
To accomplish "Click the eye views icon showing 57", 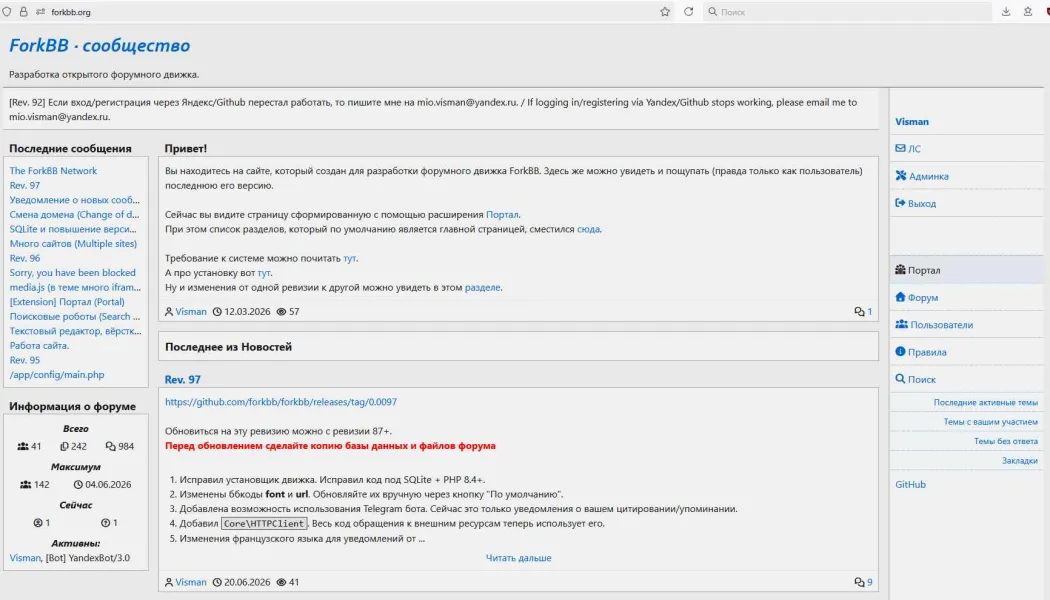I will point(281,311).
